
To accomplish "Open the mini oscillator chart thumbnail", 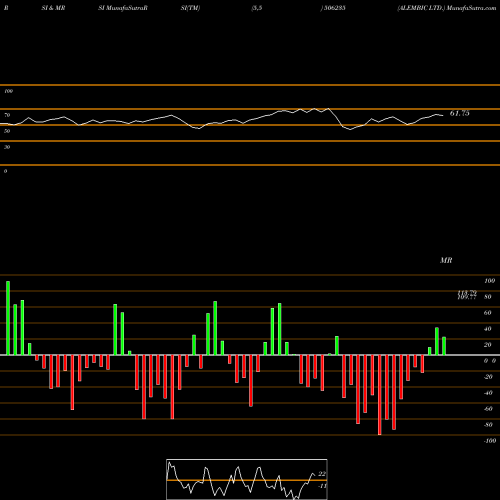I will click(x=247, y=479).
